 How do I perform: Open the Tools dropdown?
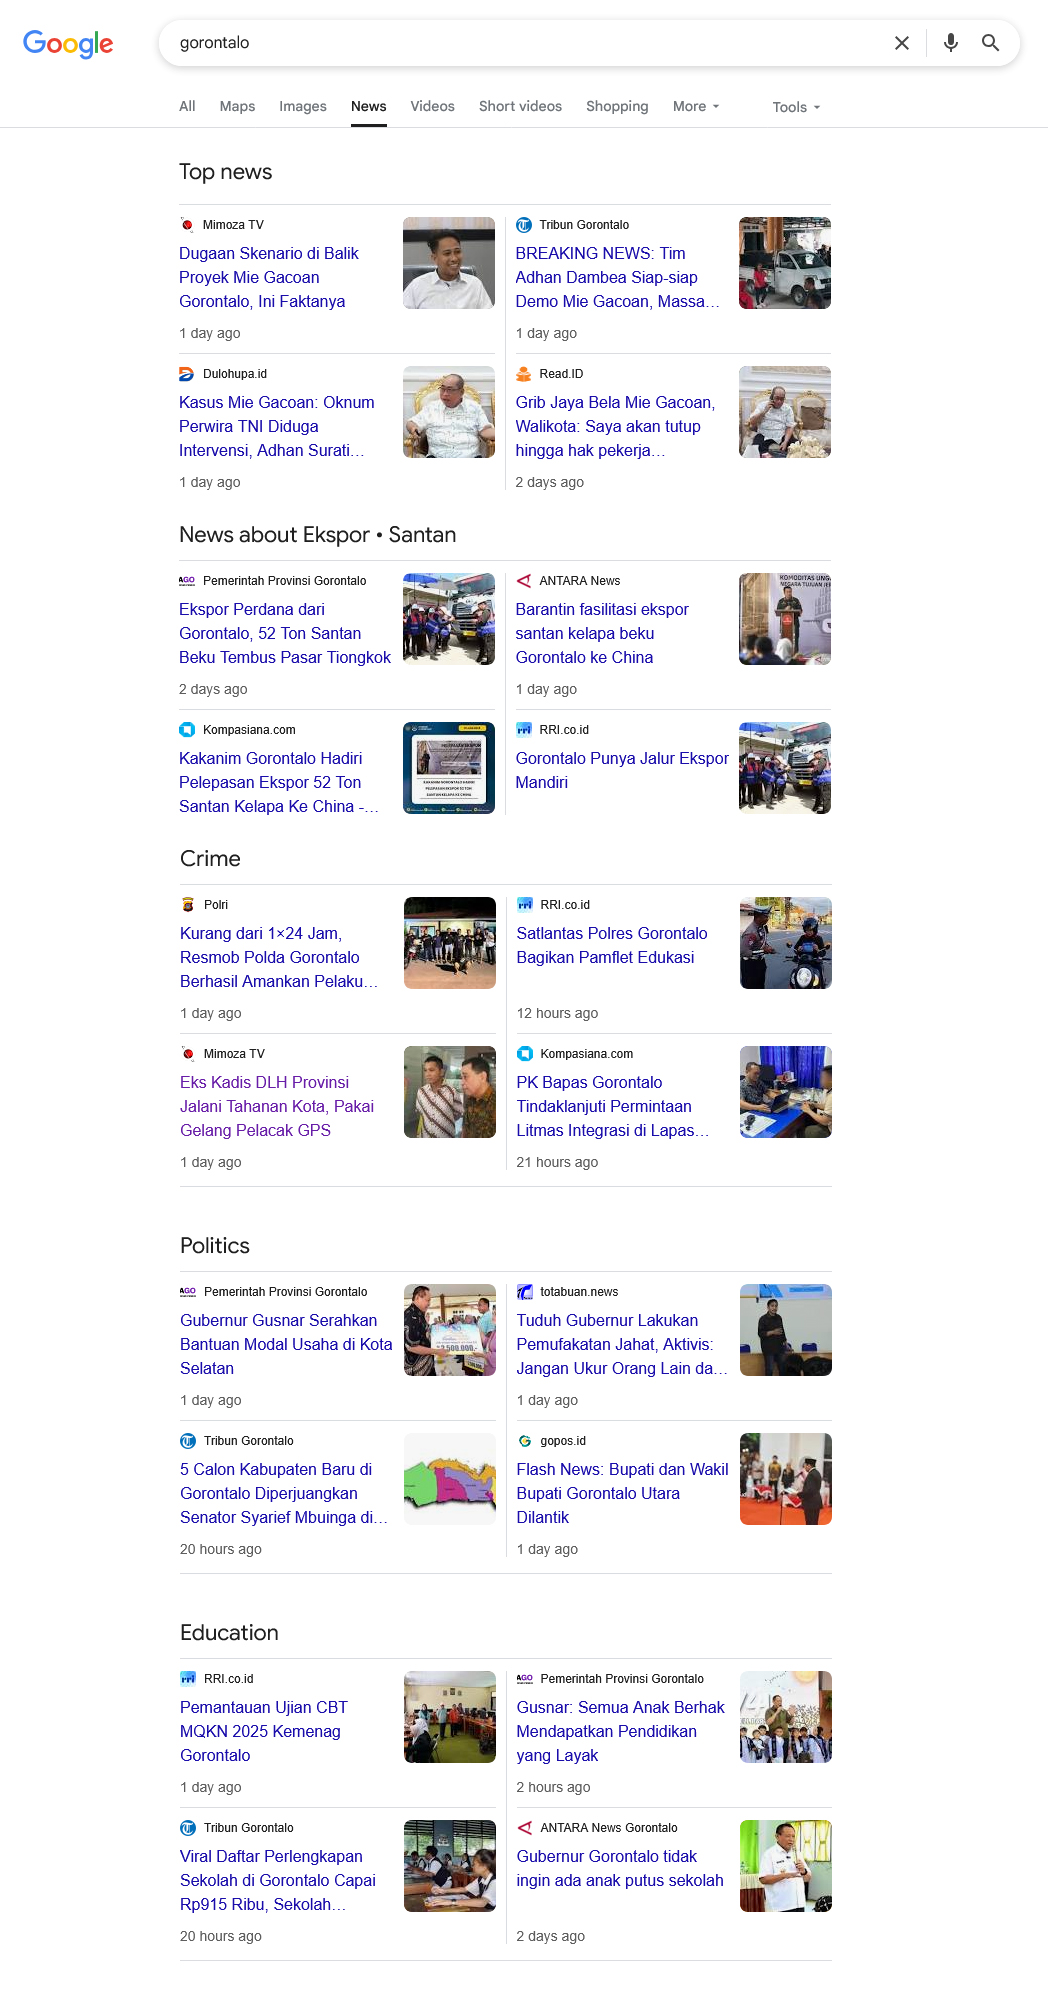click(x=796, y=107)
